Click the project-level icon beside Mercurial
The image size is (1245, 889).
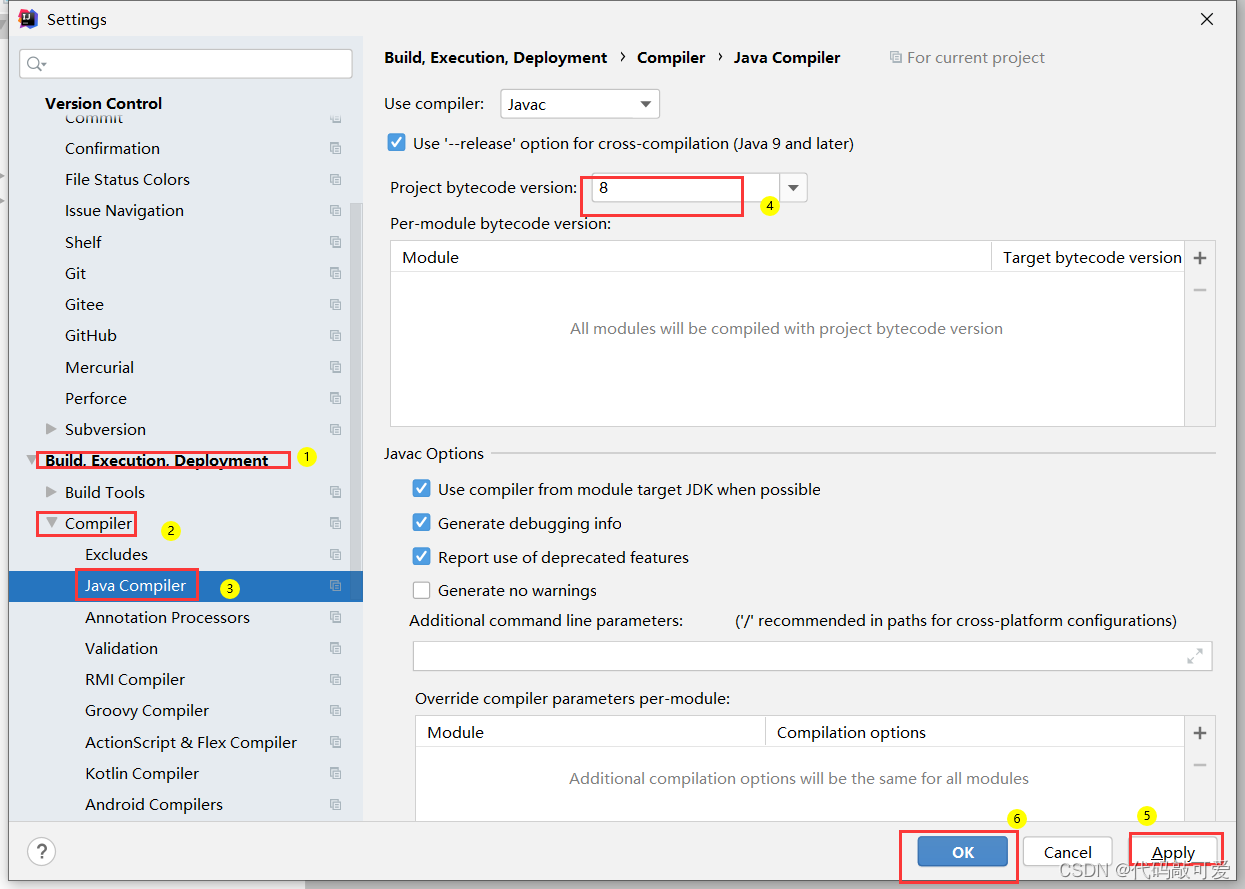335,367
